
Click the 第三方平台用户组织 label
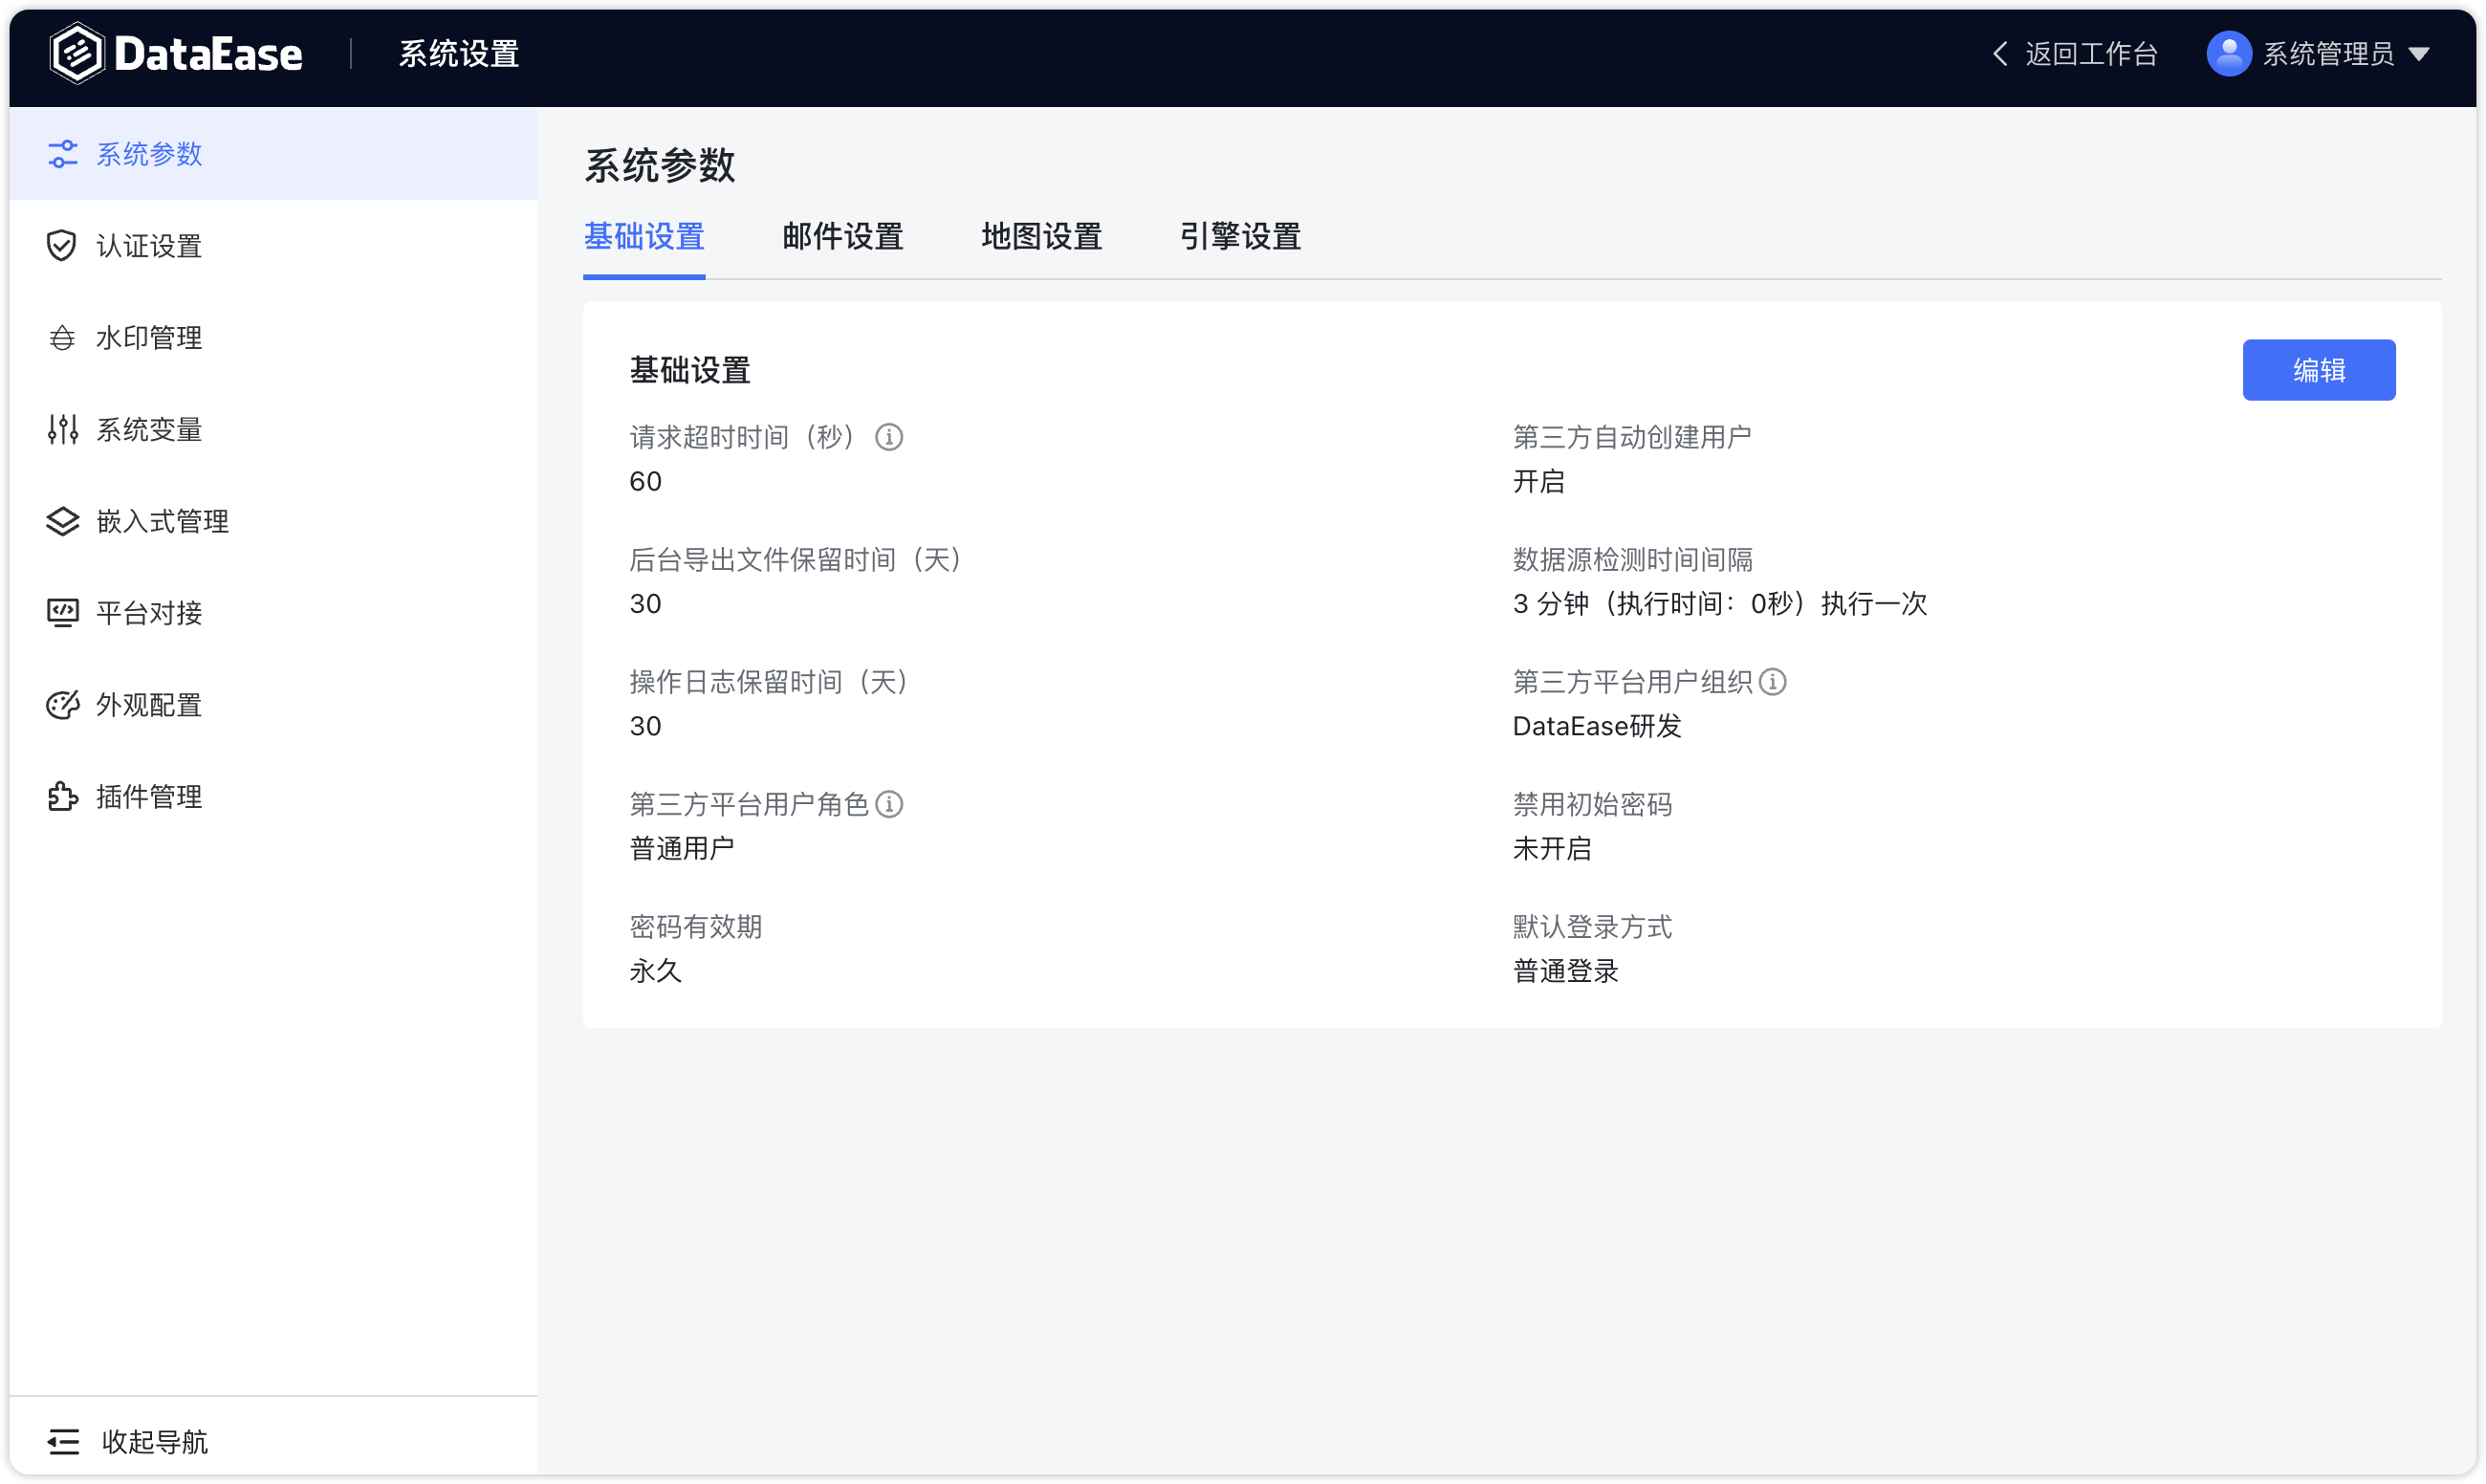1632,682
